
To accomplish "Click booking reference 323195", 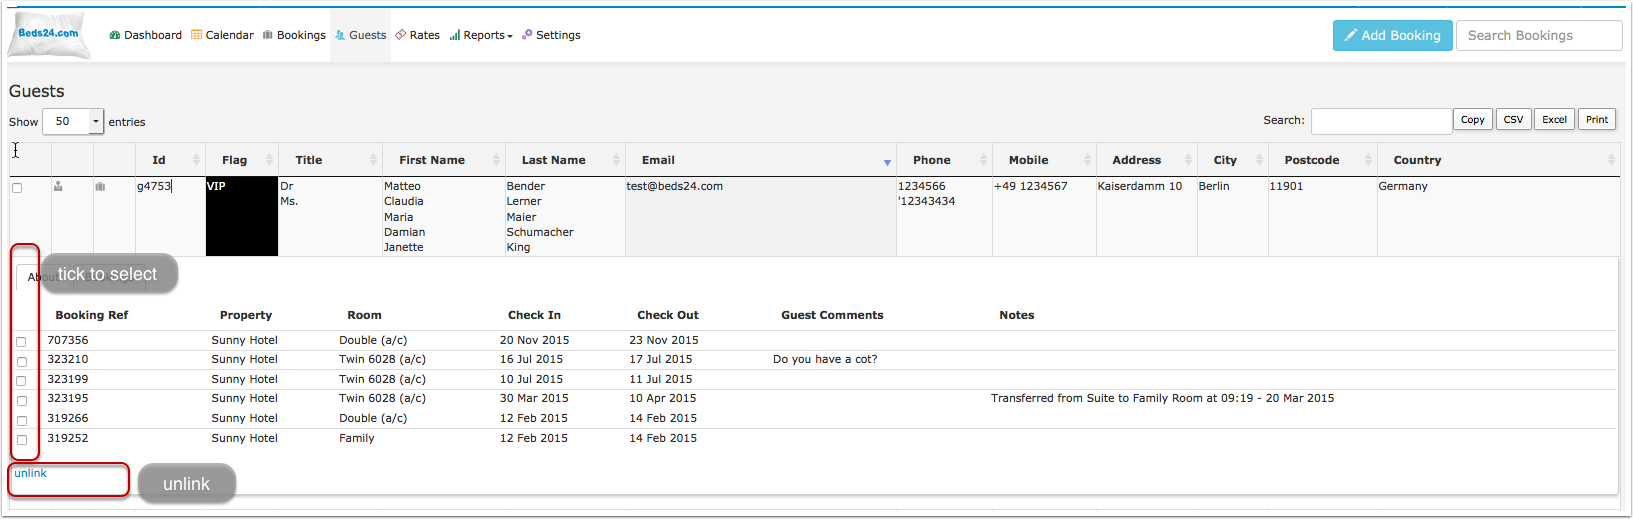I will tap(68, 398).
